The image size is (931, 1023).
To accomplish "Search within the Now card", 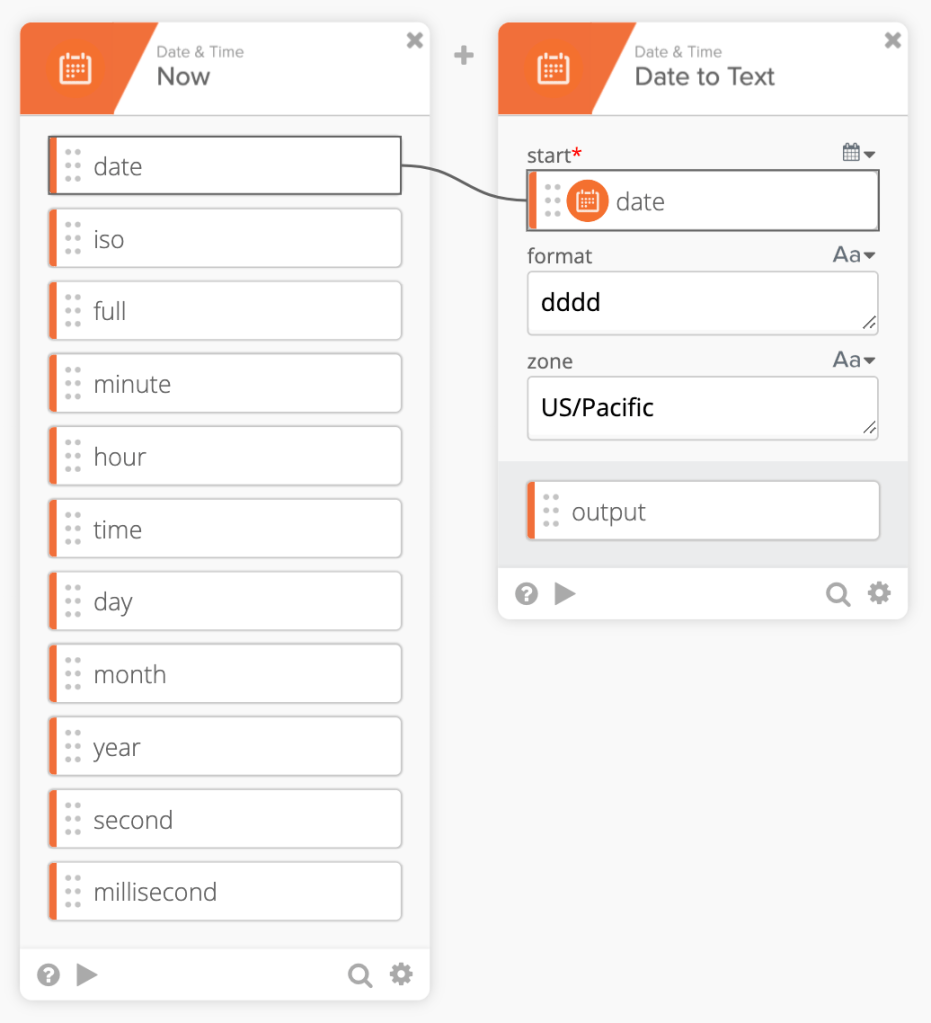I will (360, 975).
